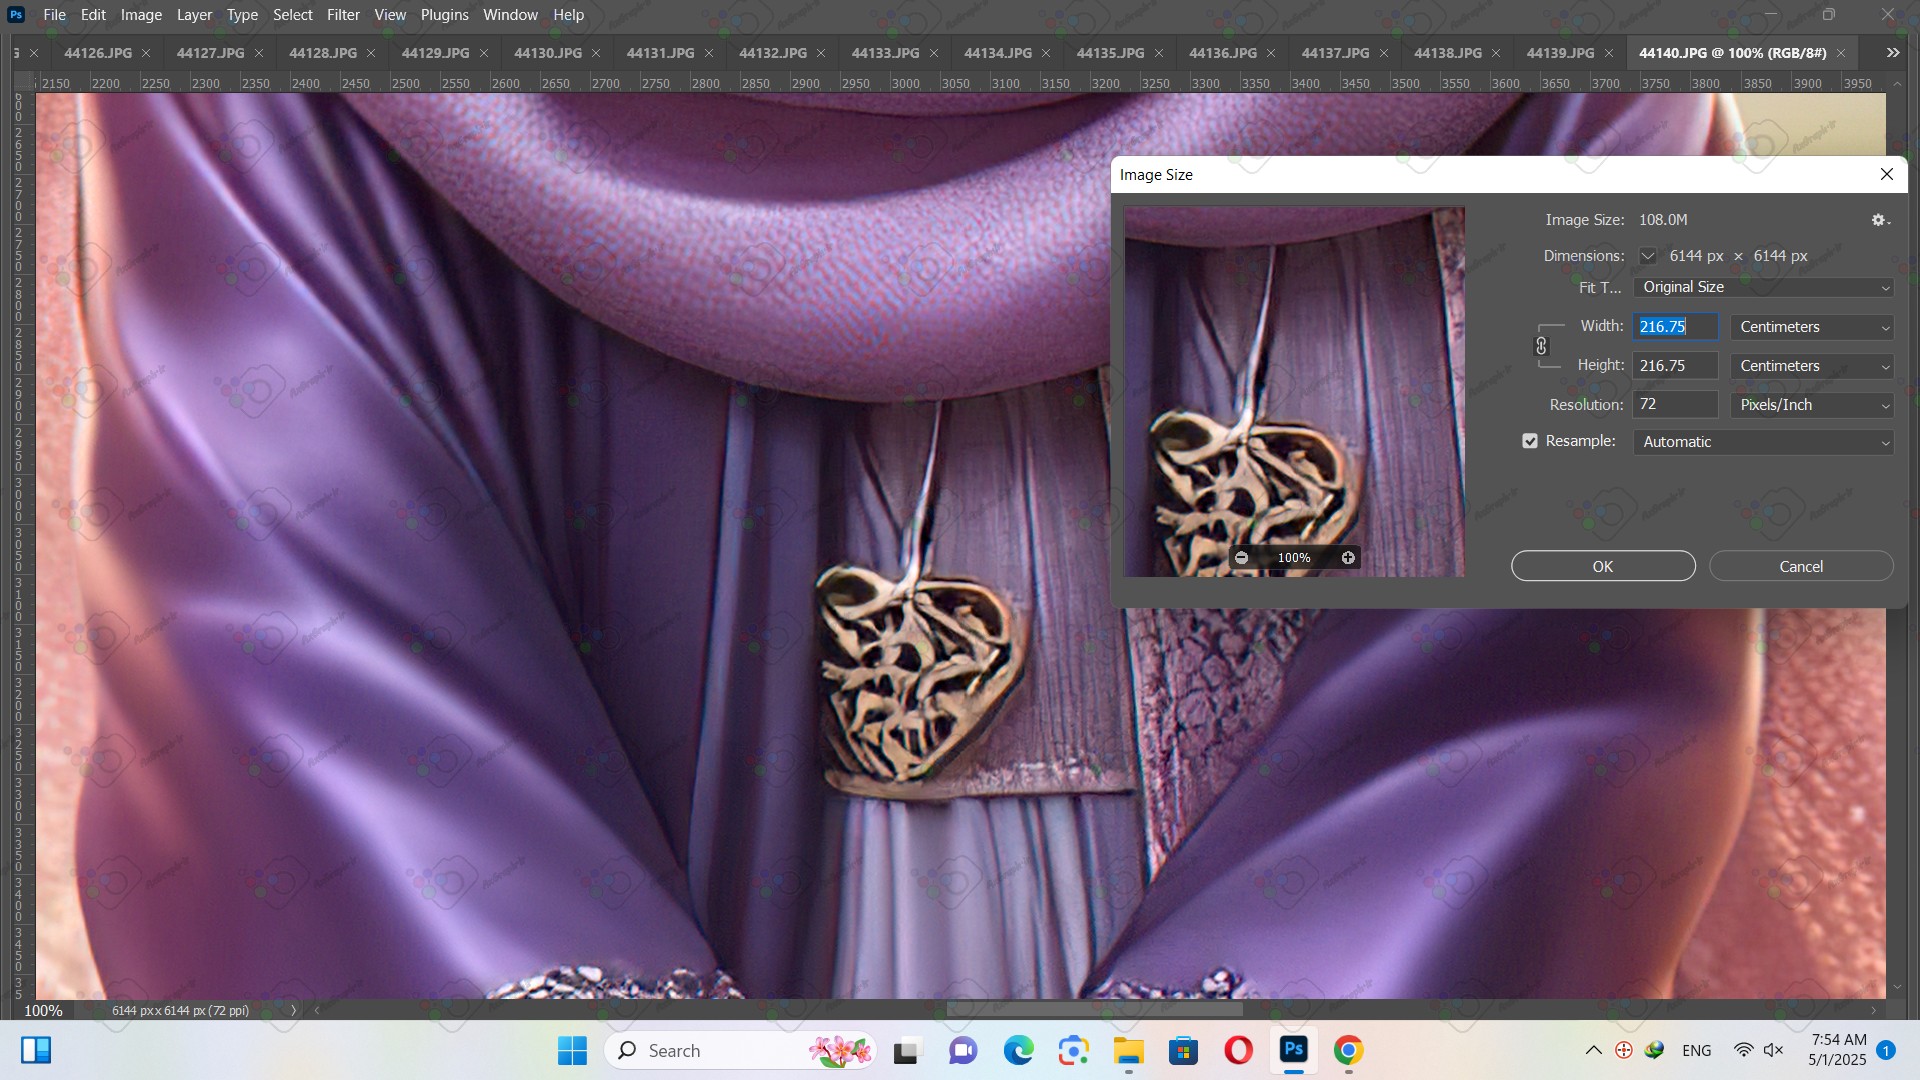
Task: Click the horizontal scrollbar thumb
Action: pyautogui.click(x=1094, y=1010)
